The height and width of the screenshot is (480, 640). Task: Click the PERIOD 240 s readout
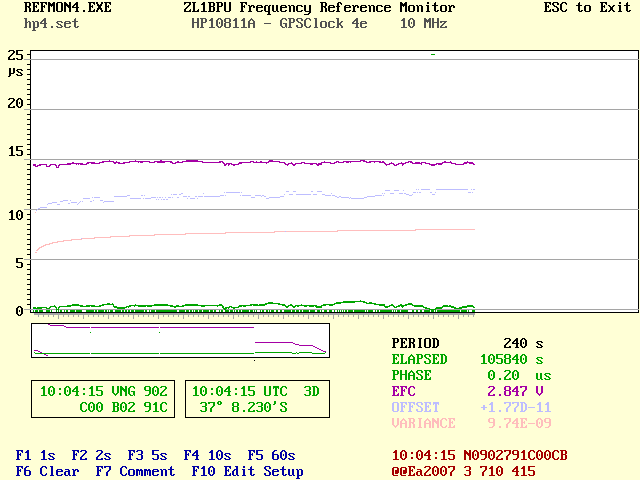coord(468,343)
